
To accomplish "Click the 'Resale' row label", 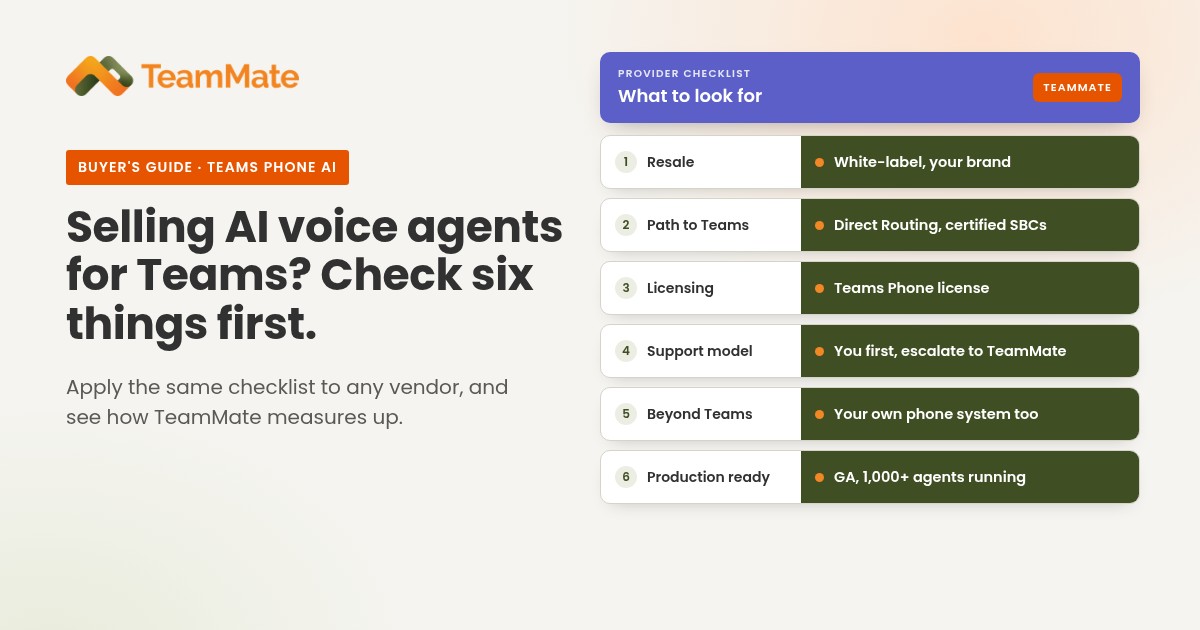I will click(670, 162).
